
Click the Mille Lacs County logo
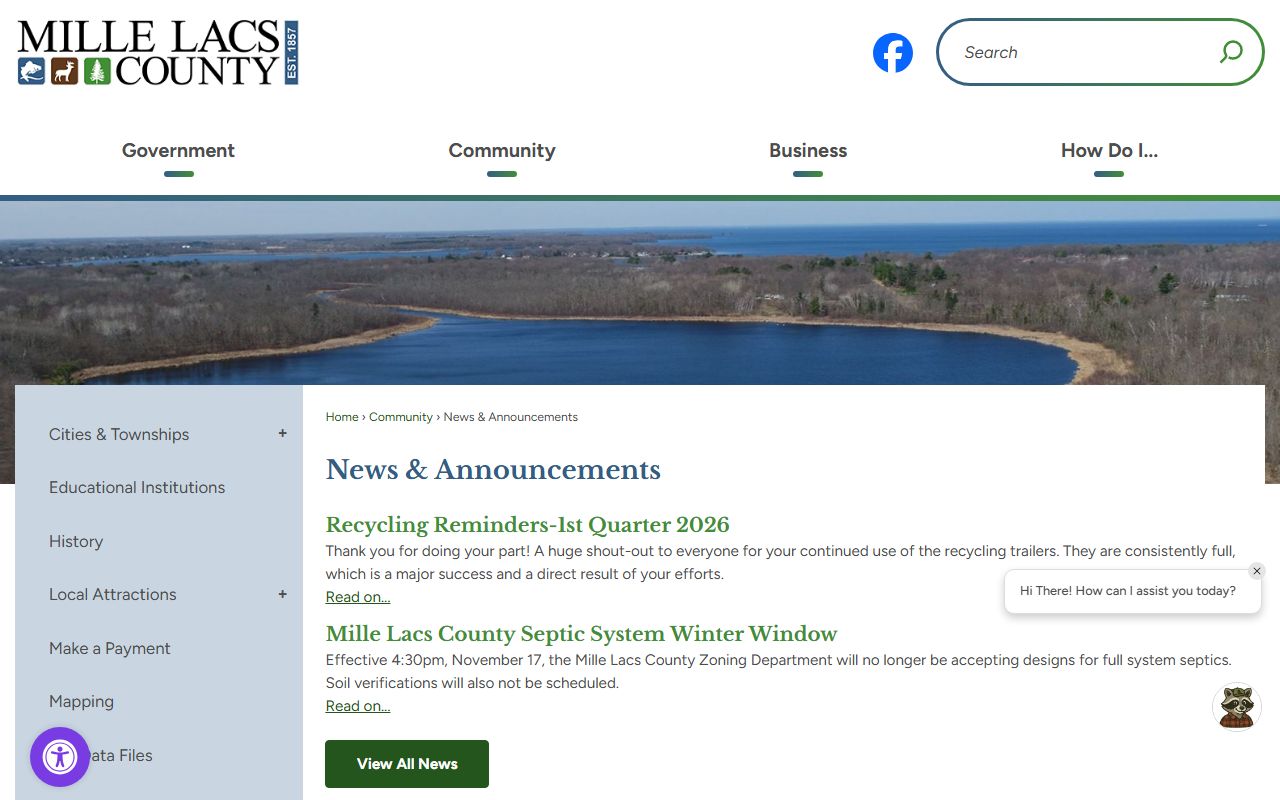tap(158, 53)
